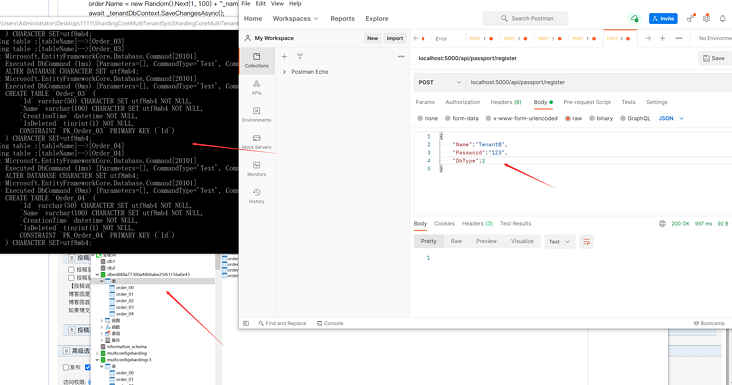
Task: Open the Console from footer
Action: coord(330,323)
